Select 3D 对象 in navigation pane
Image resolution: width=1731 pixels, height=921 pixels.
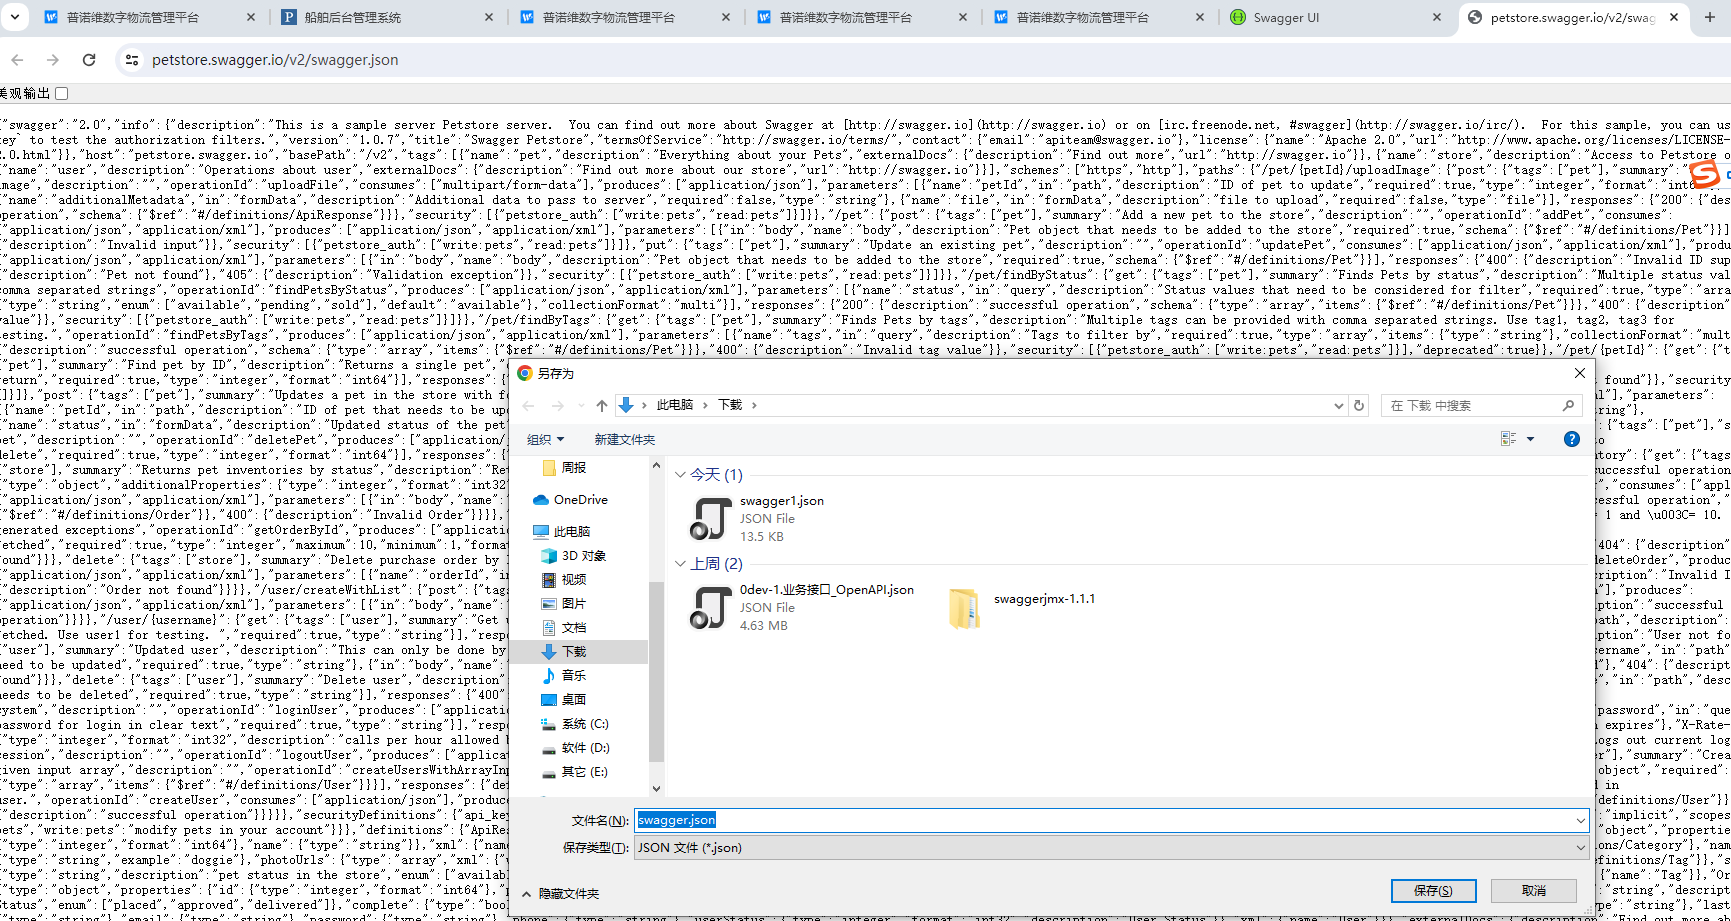point(583,556)
